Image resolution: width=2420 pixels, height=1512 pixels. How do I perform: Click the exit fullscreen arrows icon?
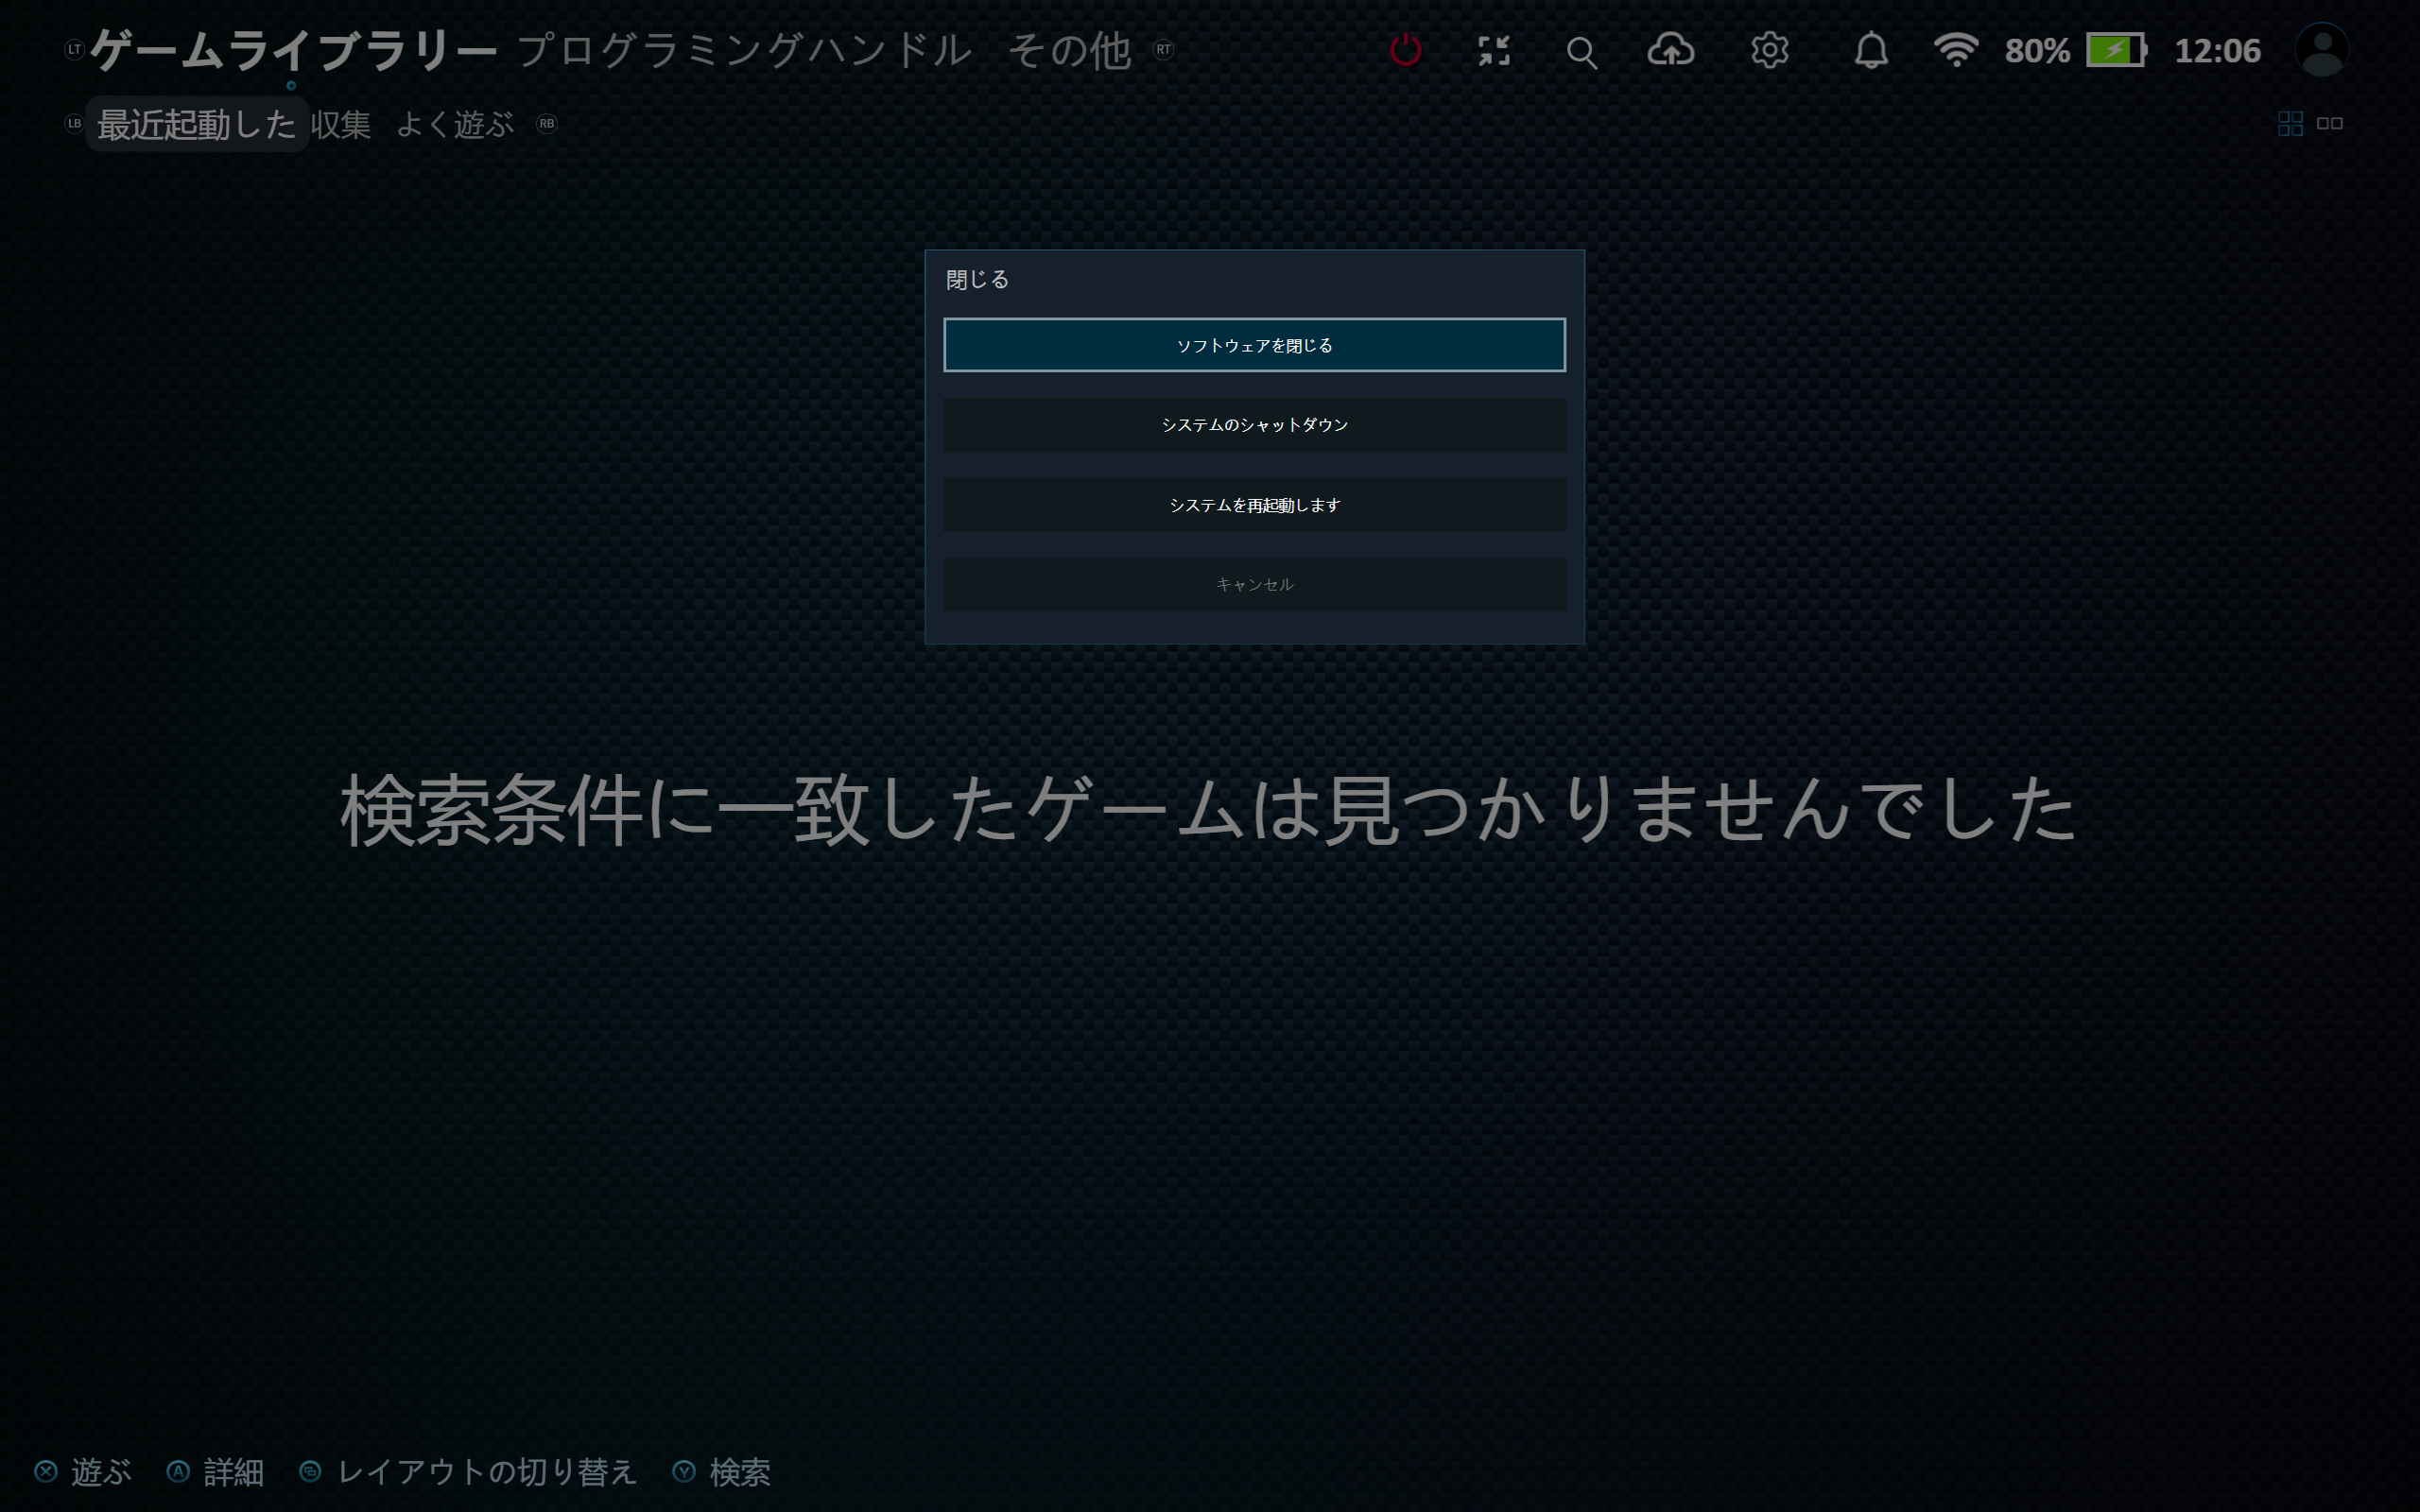click(1493, 50)
